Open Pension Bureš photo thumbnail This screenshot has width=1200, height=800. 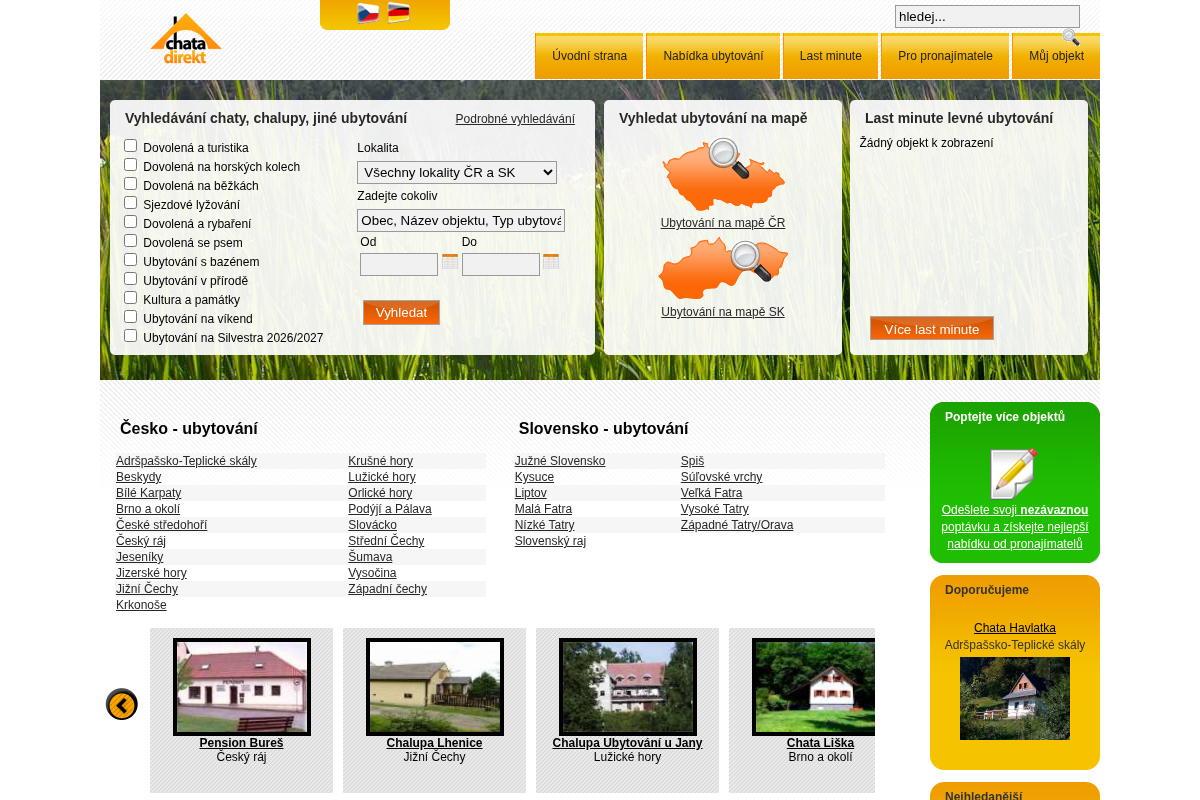[242, 687]
